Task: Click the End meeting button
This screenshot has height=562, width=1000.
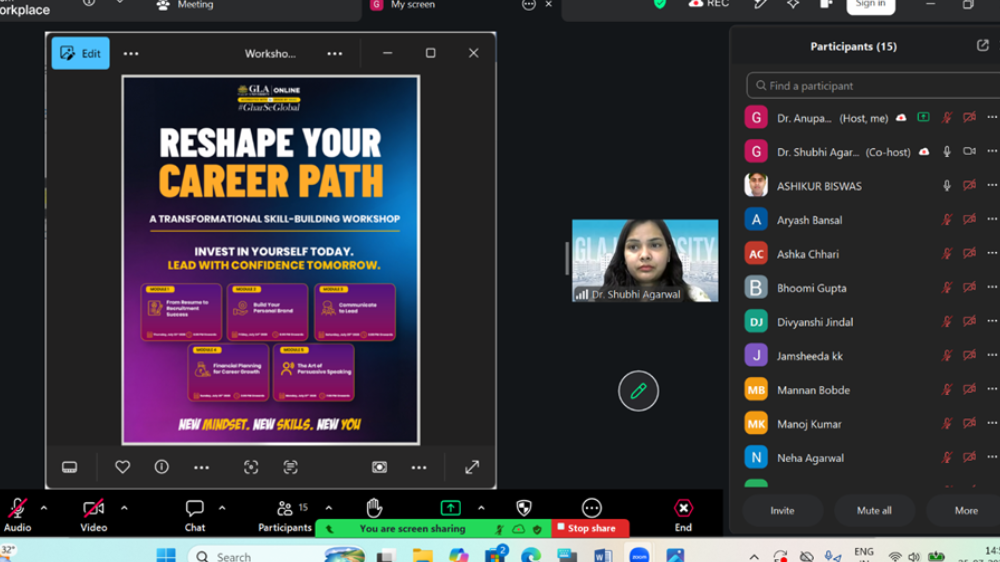Action: (683, 515)
